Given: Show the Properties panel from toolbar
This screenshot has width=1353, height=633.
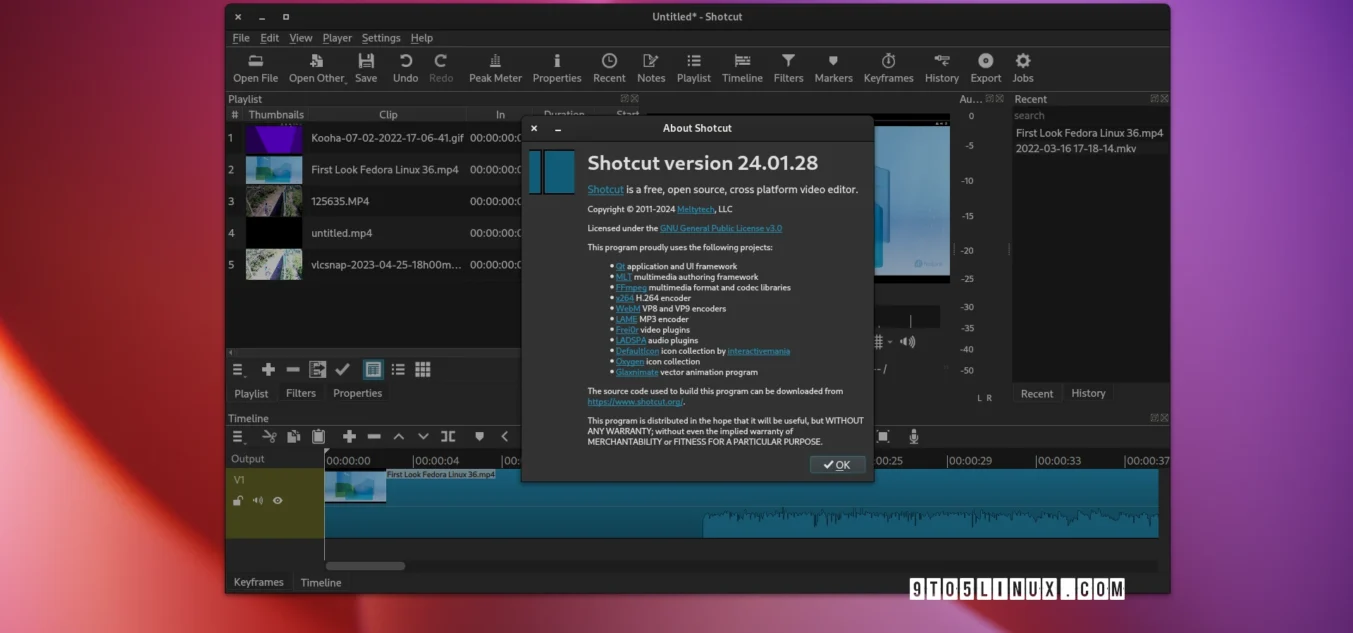Looking at the screenshot, I should coord(557,68).
